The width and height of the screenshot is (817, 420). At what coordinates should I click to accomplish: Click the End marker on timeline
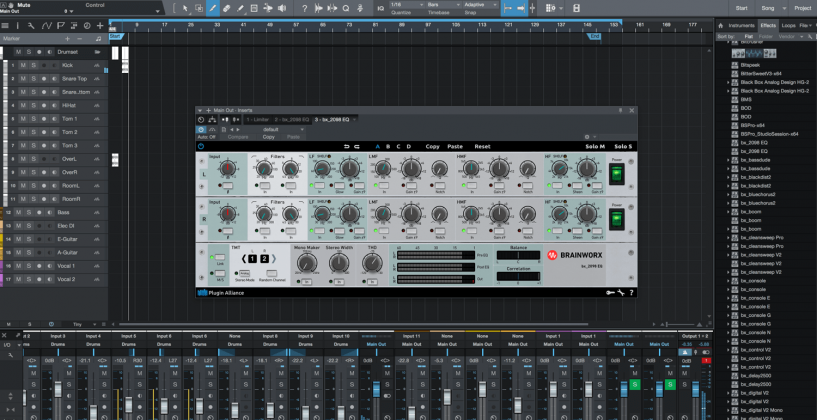(594, 36)
